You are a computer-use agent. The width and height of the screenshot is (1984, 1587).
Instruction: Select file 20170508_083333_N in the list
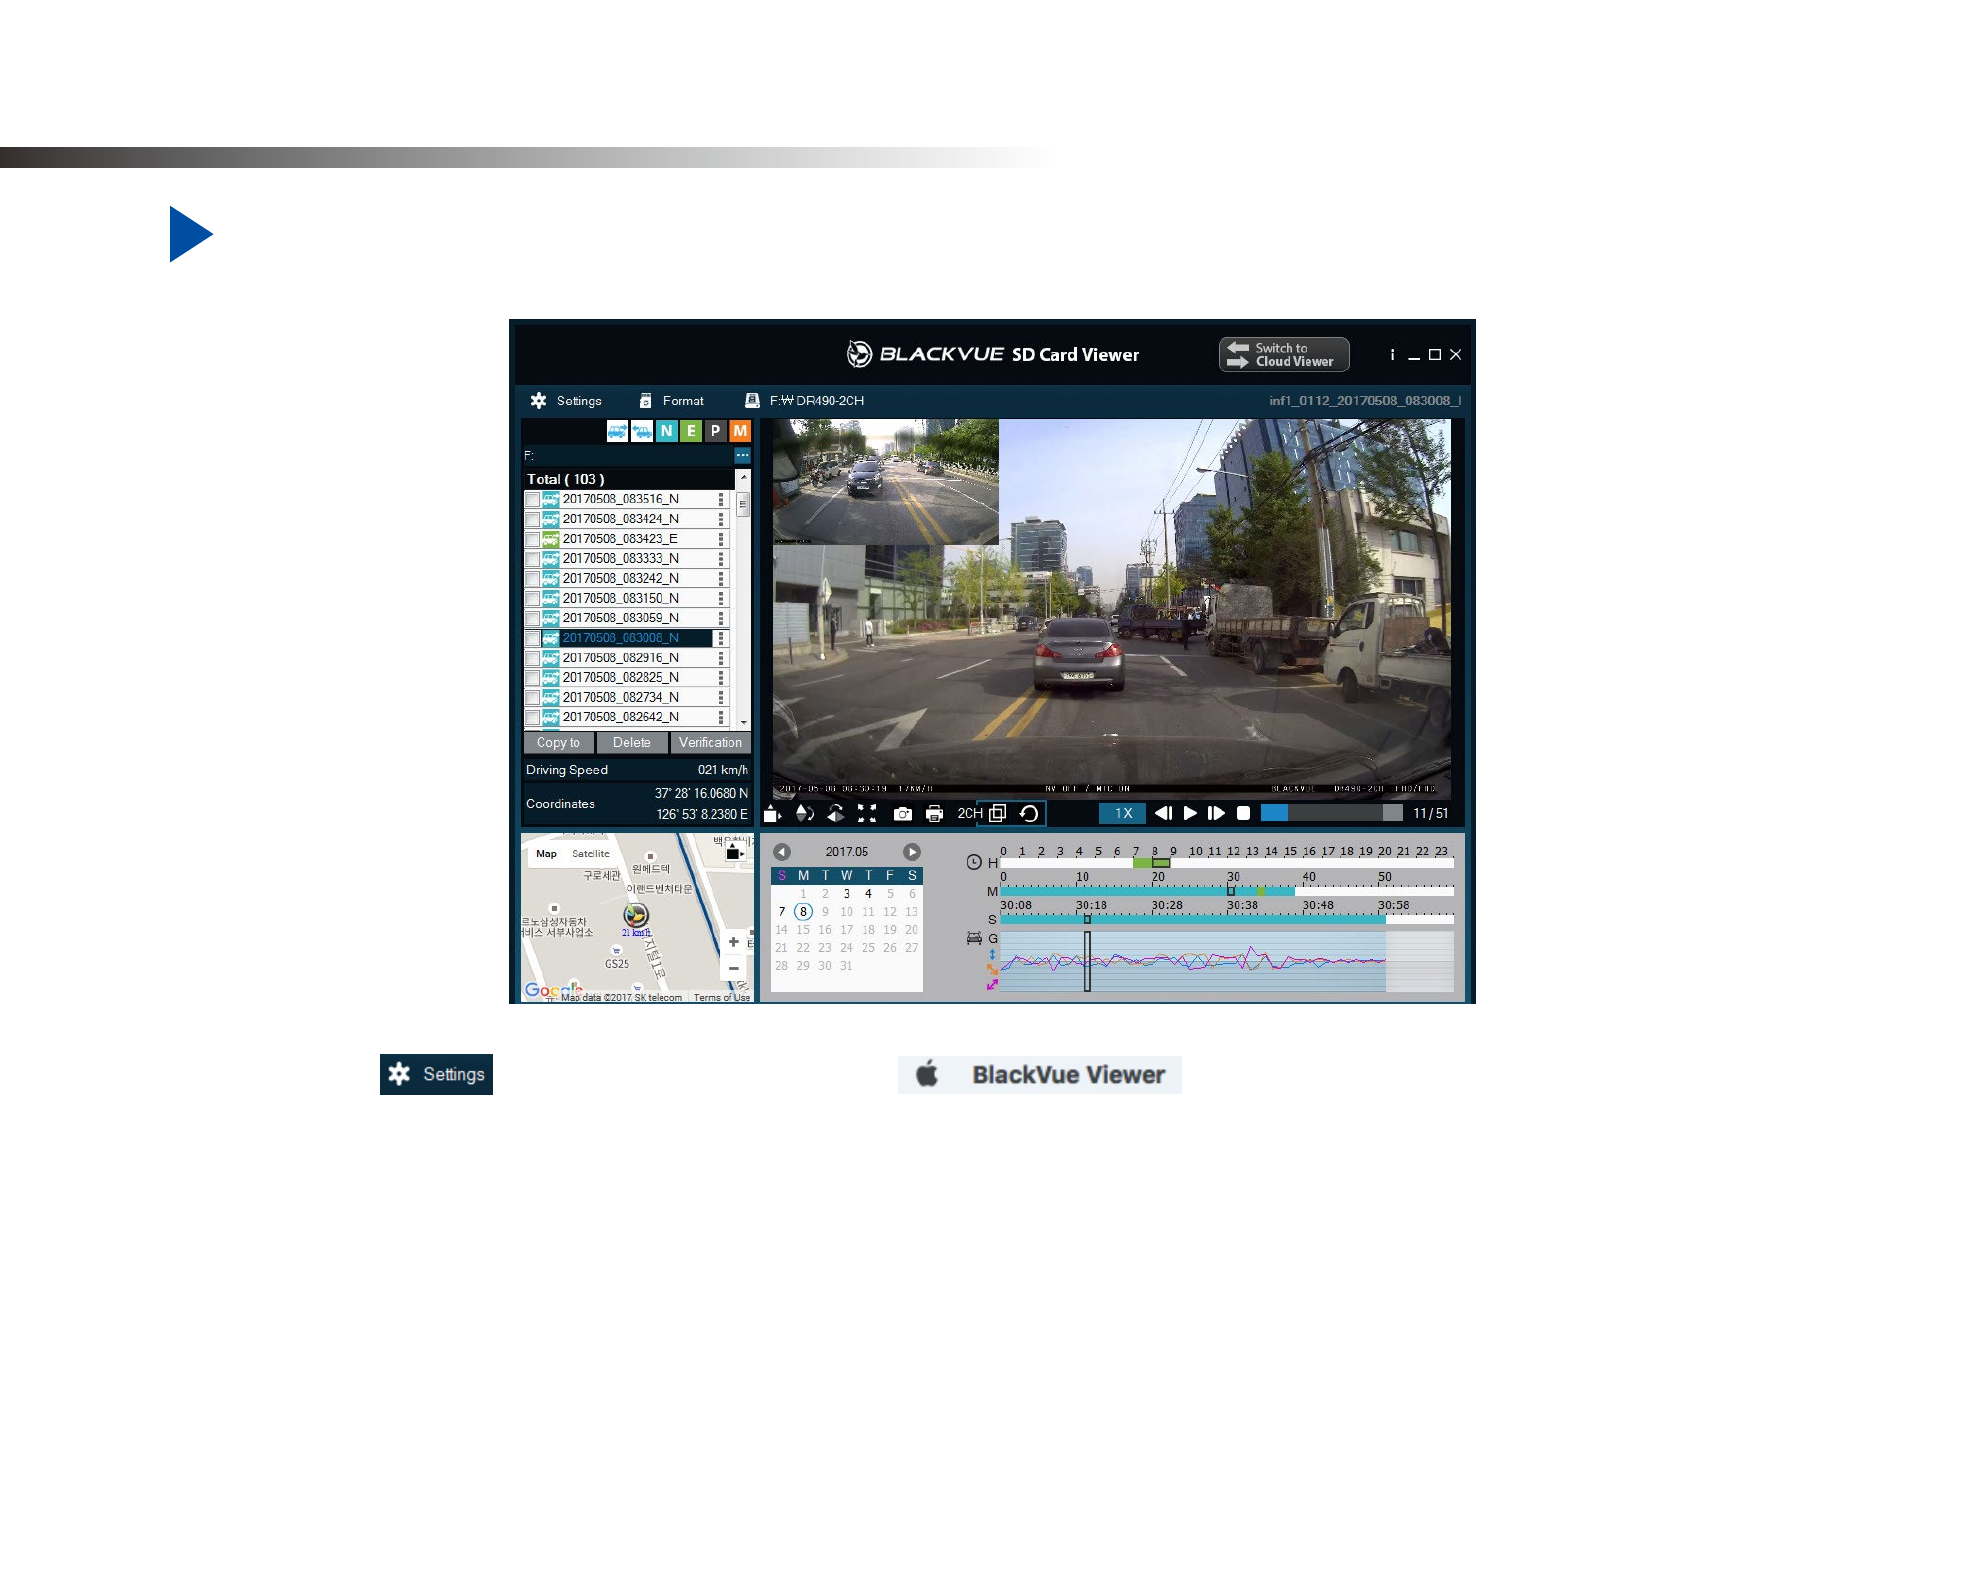tap(620, 559)
